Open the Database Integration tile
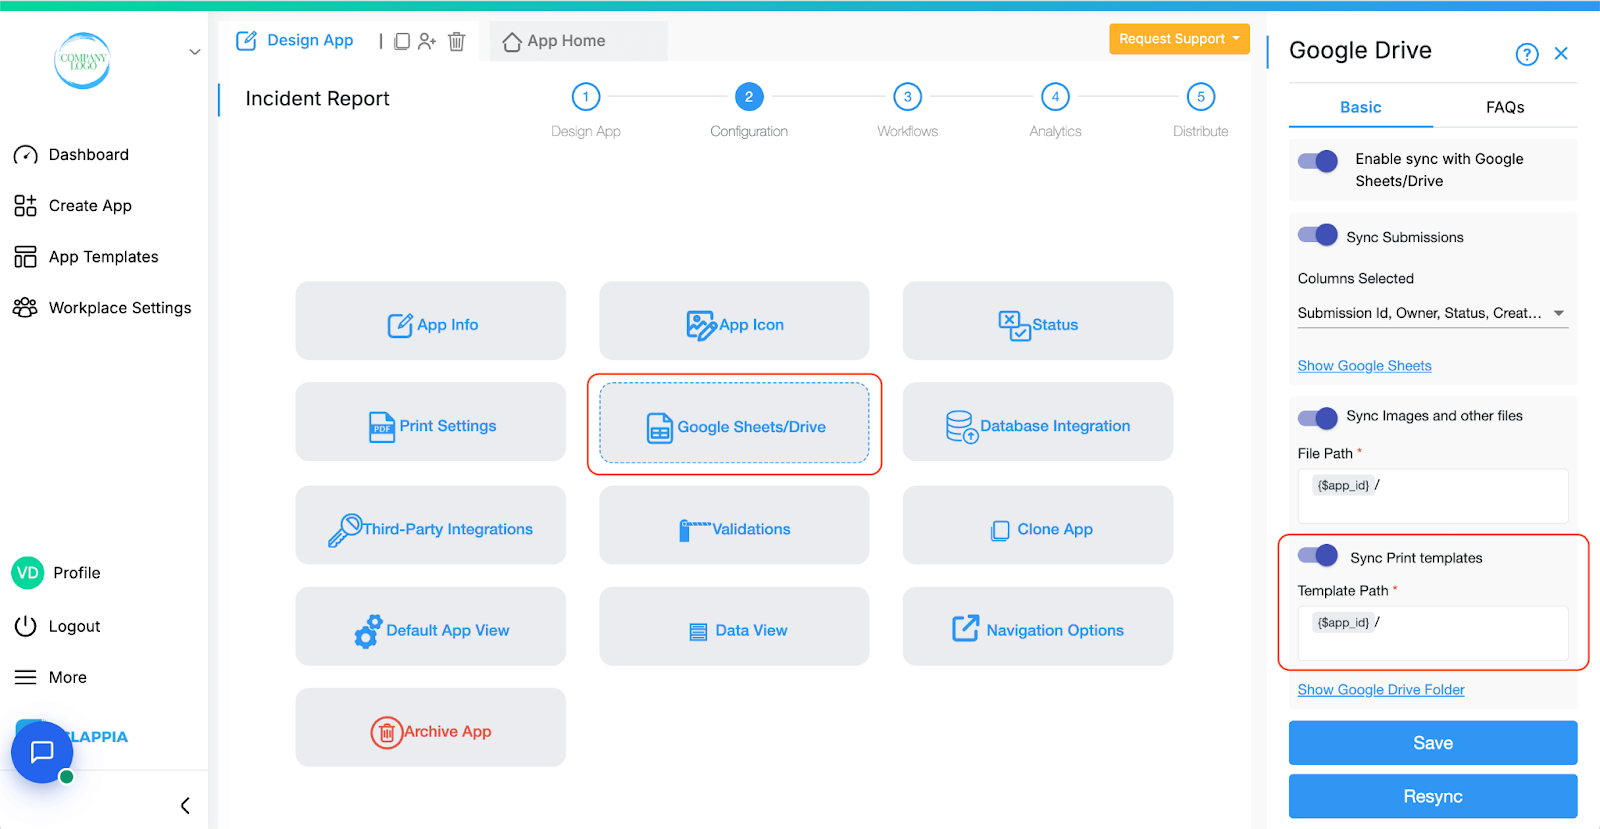 (1038, 422)
